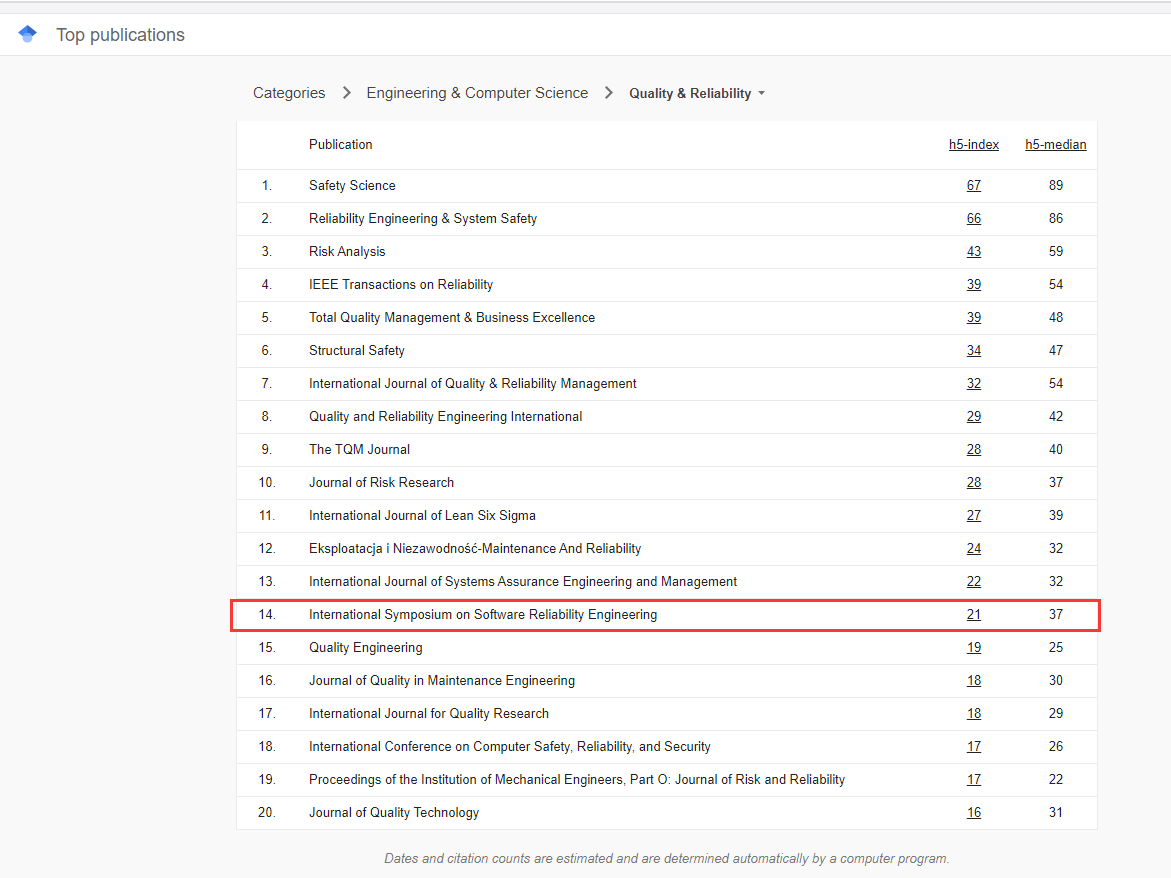Click Journal of Quality in Maintenance Engineering h5-median 30
Image resolution: width=1171 pixels, height=878 pixels.
(1055, 680)
